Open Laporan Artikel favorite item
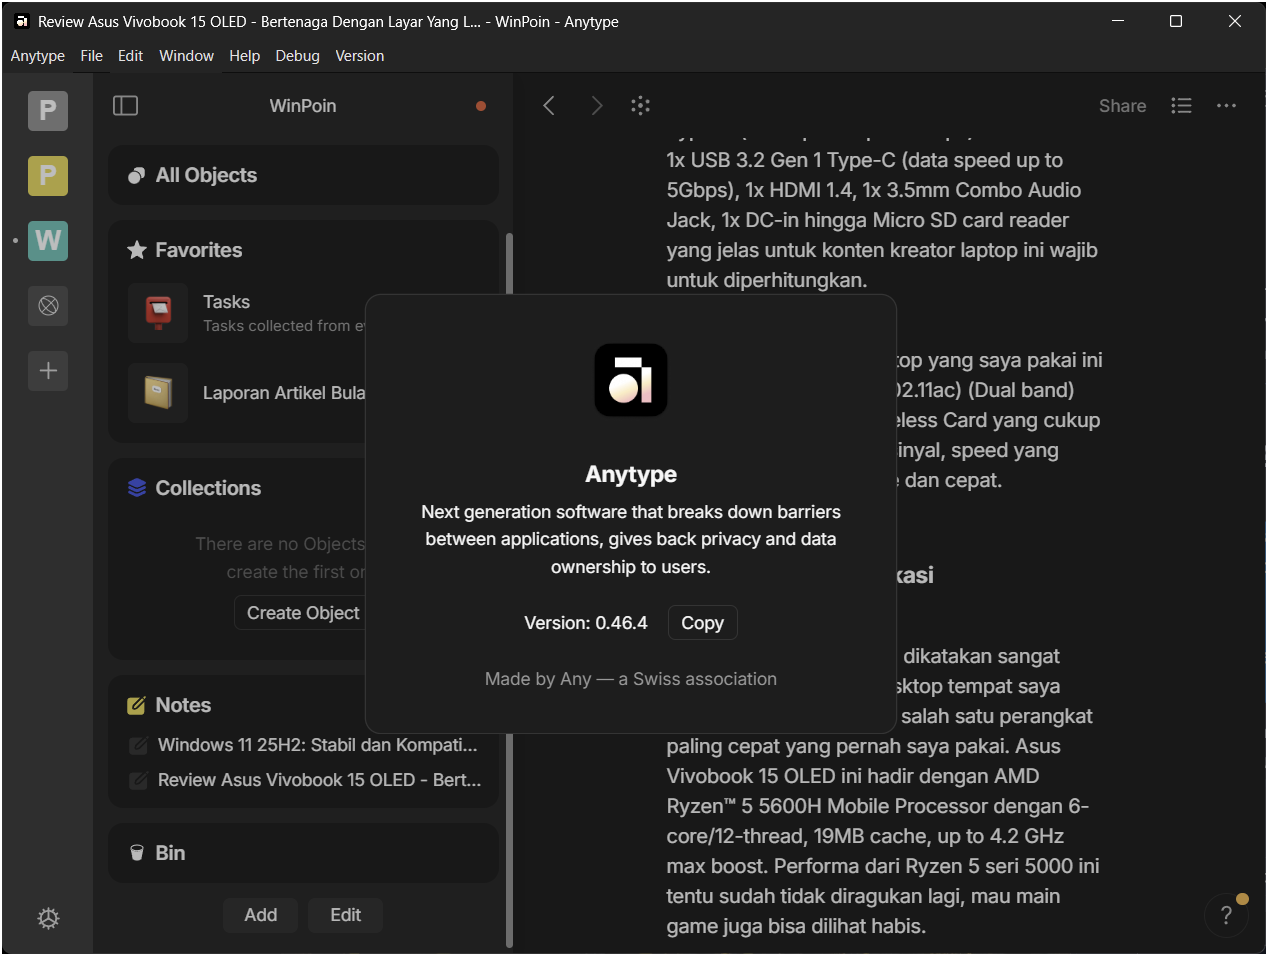 point(247,393)
